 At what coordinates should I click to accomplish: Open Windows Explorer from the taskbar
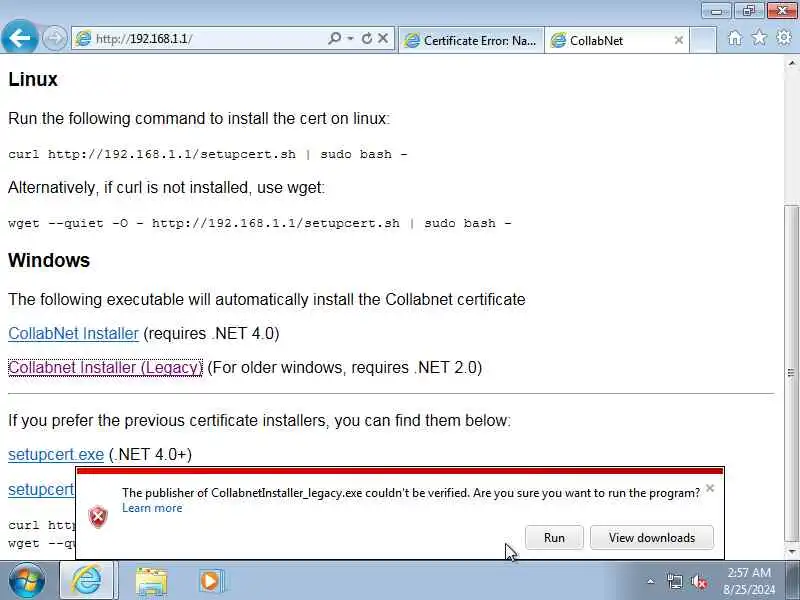tap(151, 581)
